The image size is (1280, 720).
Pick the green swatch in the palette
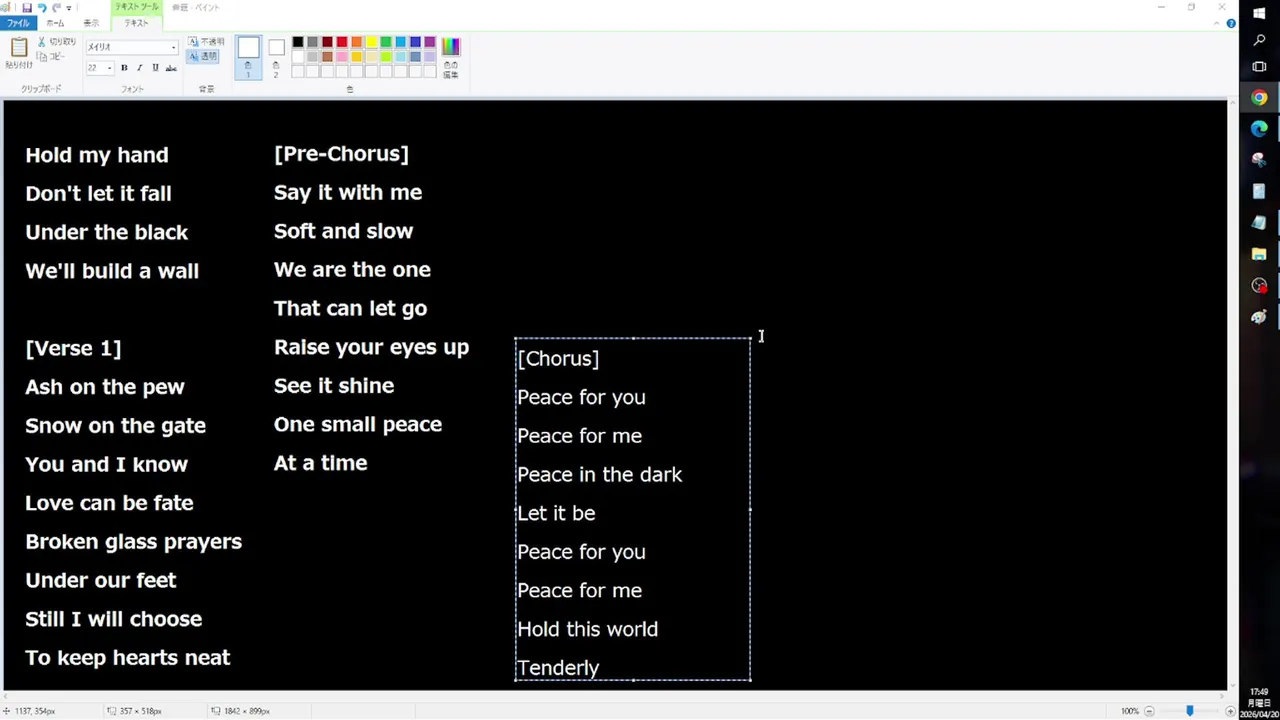point(386,42)
